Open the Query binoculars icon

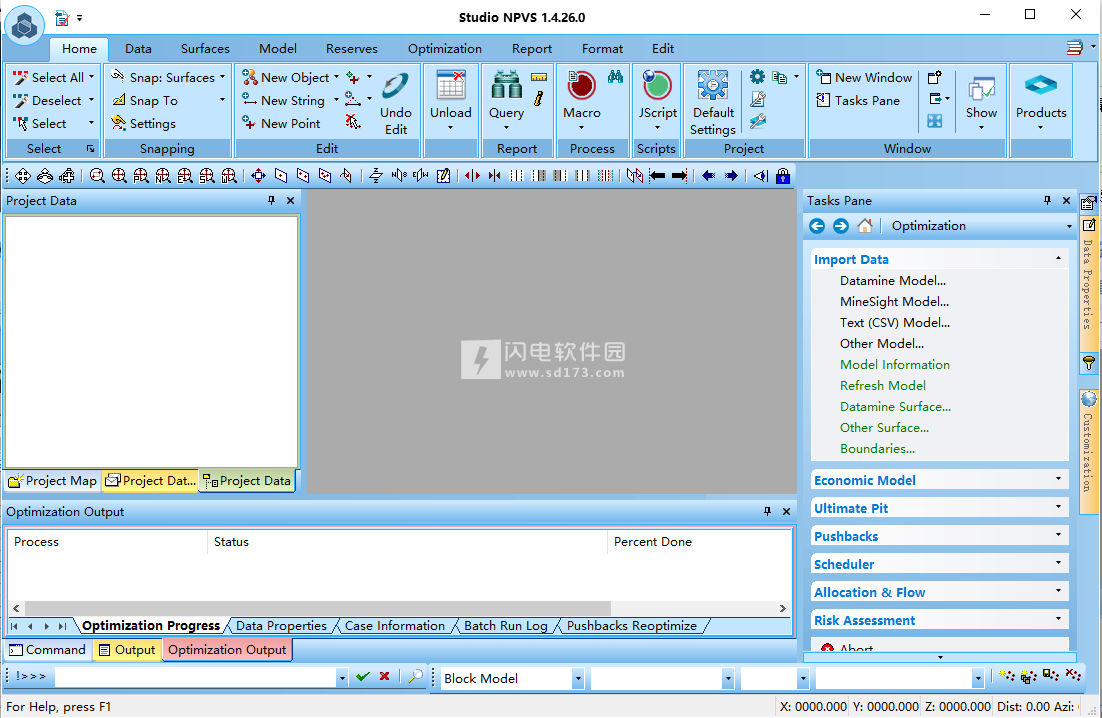coord(506,86)
